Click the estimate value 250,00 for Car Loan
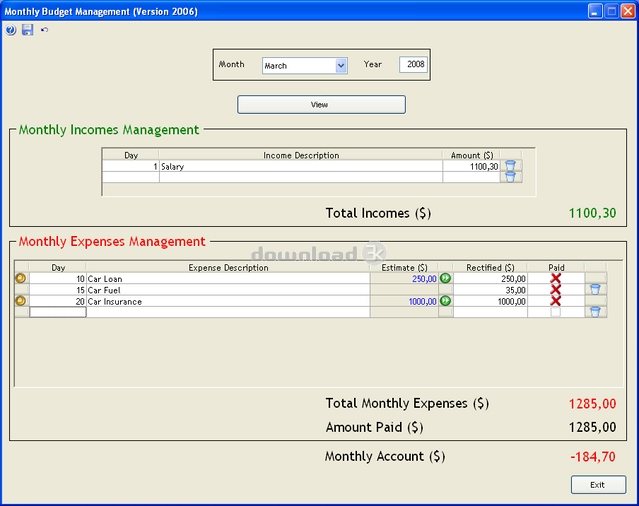 click(x=424, y=279)
